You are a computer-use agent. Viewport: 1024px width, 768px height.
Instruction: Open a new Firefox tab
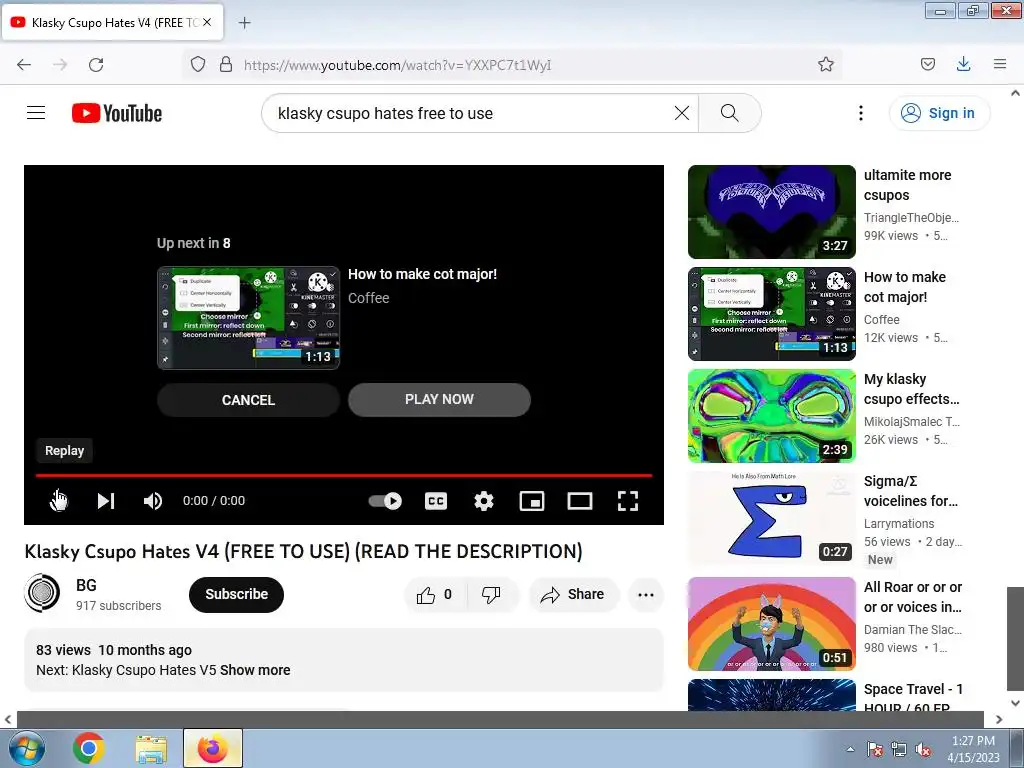[x=244, y=23]
